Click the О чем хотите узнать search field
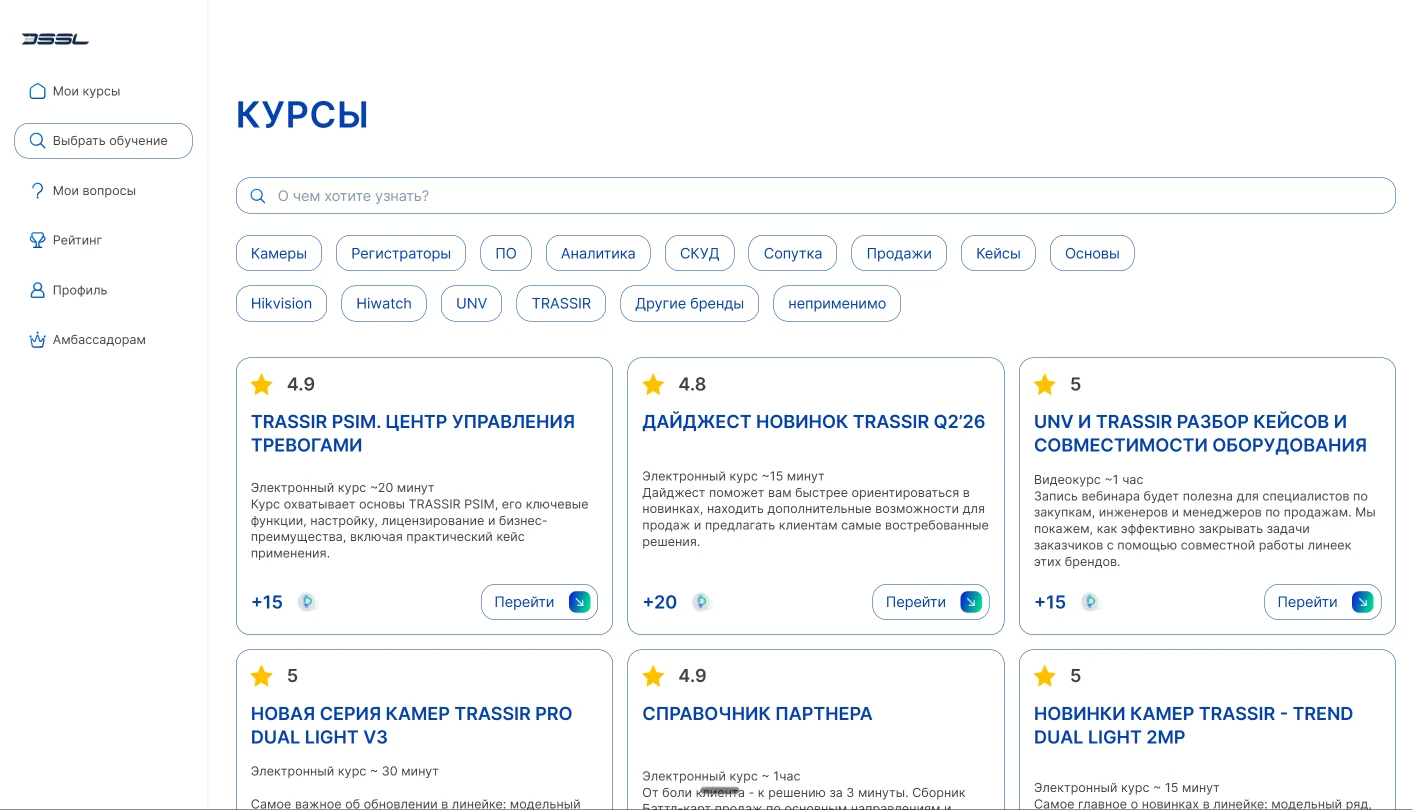1413x810 pixels. 815,196
